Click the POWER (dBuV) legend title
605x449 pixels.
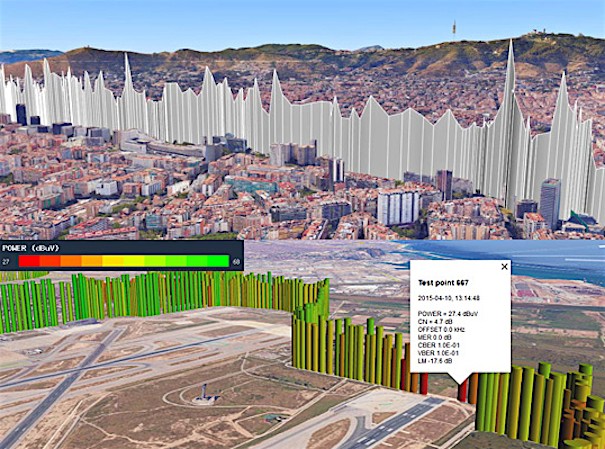(29, 247)
